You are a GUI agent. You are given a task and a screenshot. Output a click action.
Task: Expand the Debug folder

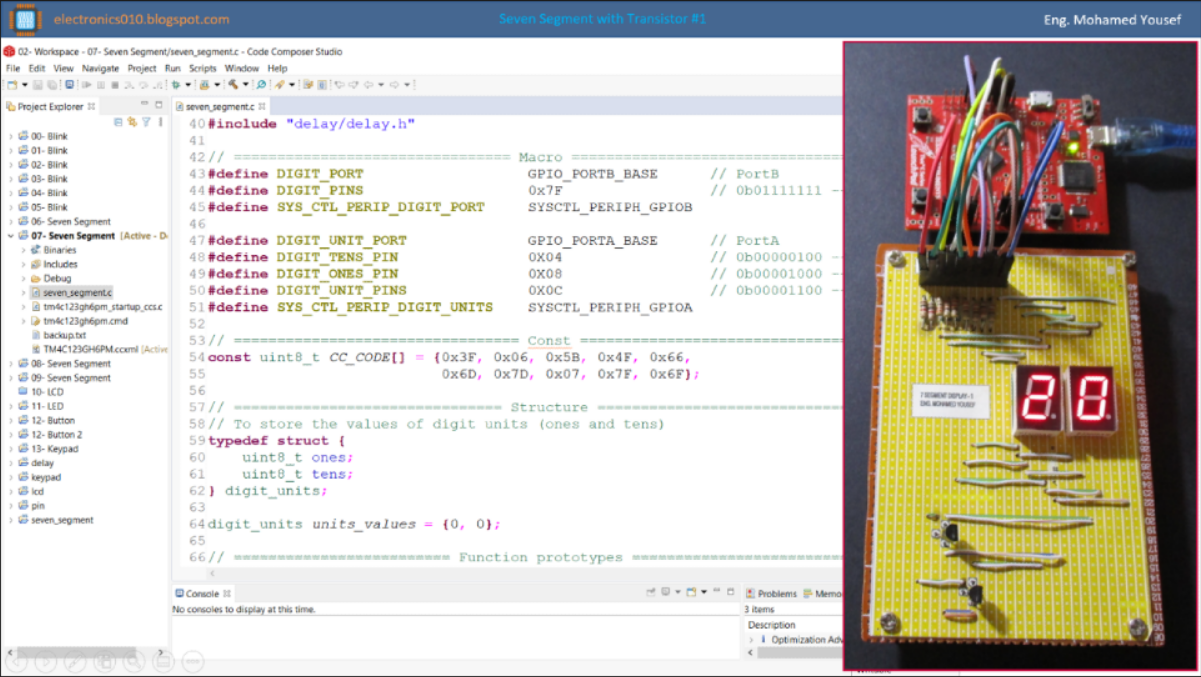[x=24, y=278]
